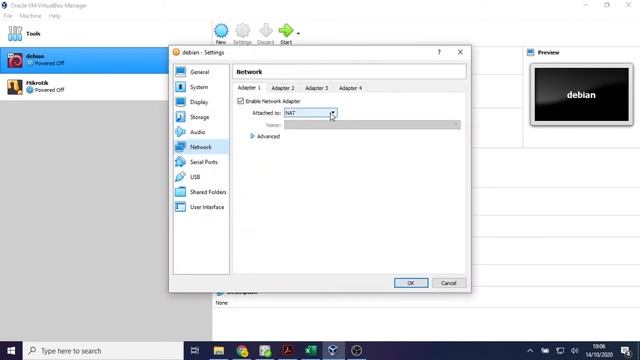The height and width of the screenshot is (360, 640).
Task: Open Chrome from the taskbar
Action: point(242,351)
